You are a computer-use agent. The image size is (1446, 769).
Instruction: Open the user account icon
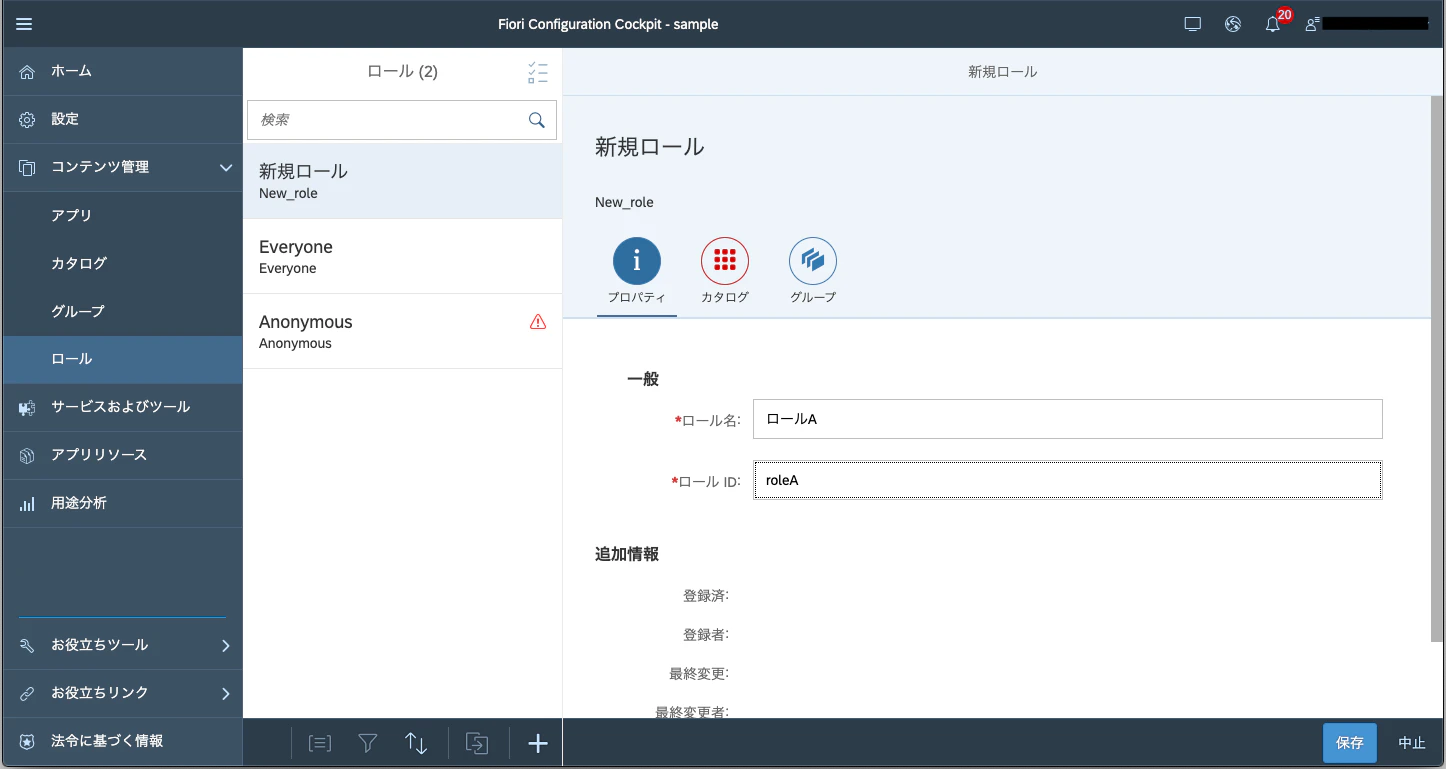coord(1312,24)
